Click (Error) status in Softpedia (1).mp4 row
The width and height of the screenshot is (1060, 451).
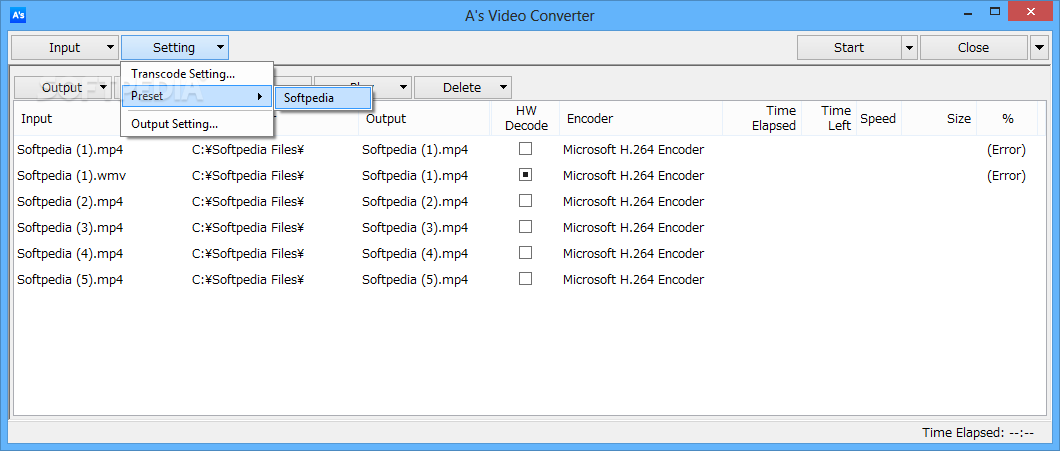click(1006, 149)
